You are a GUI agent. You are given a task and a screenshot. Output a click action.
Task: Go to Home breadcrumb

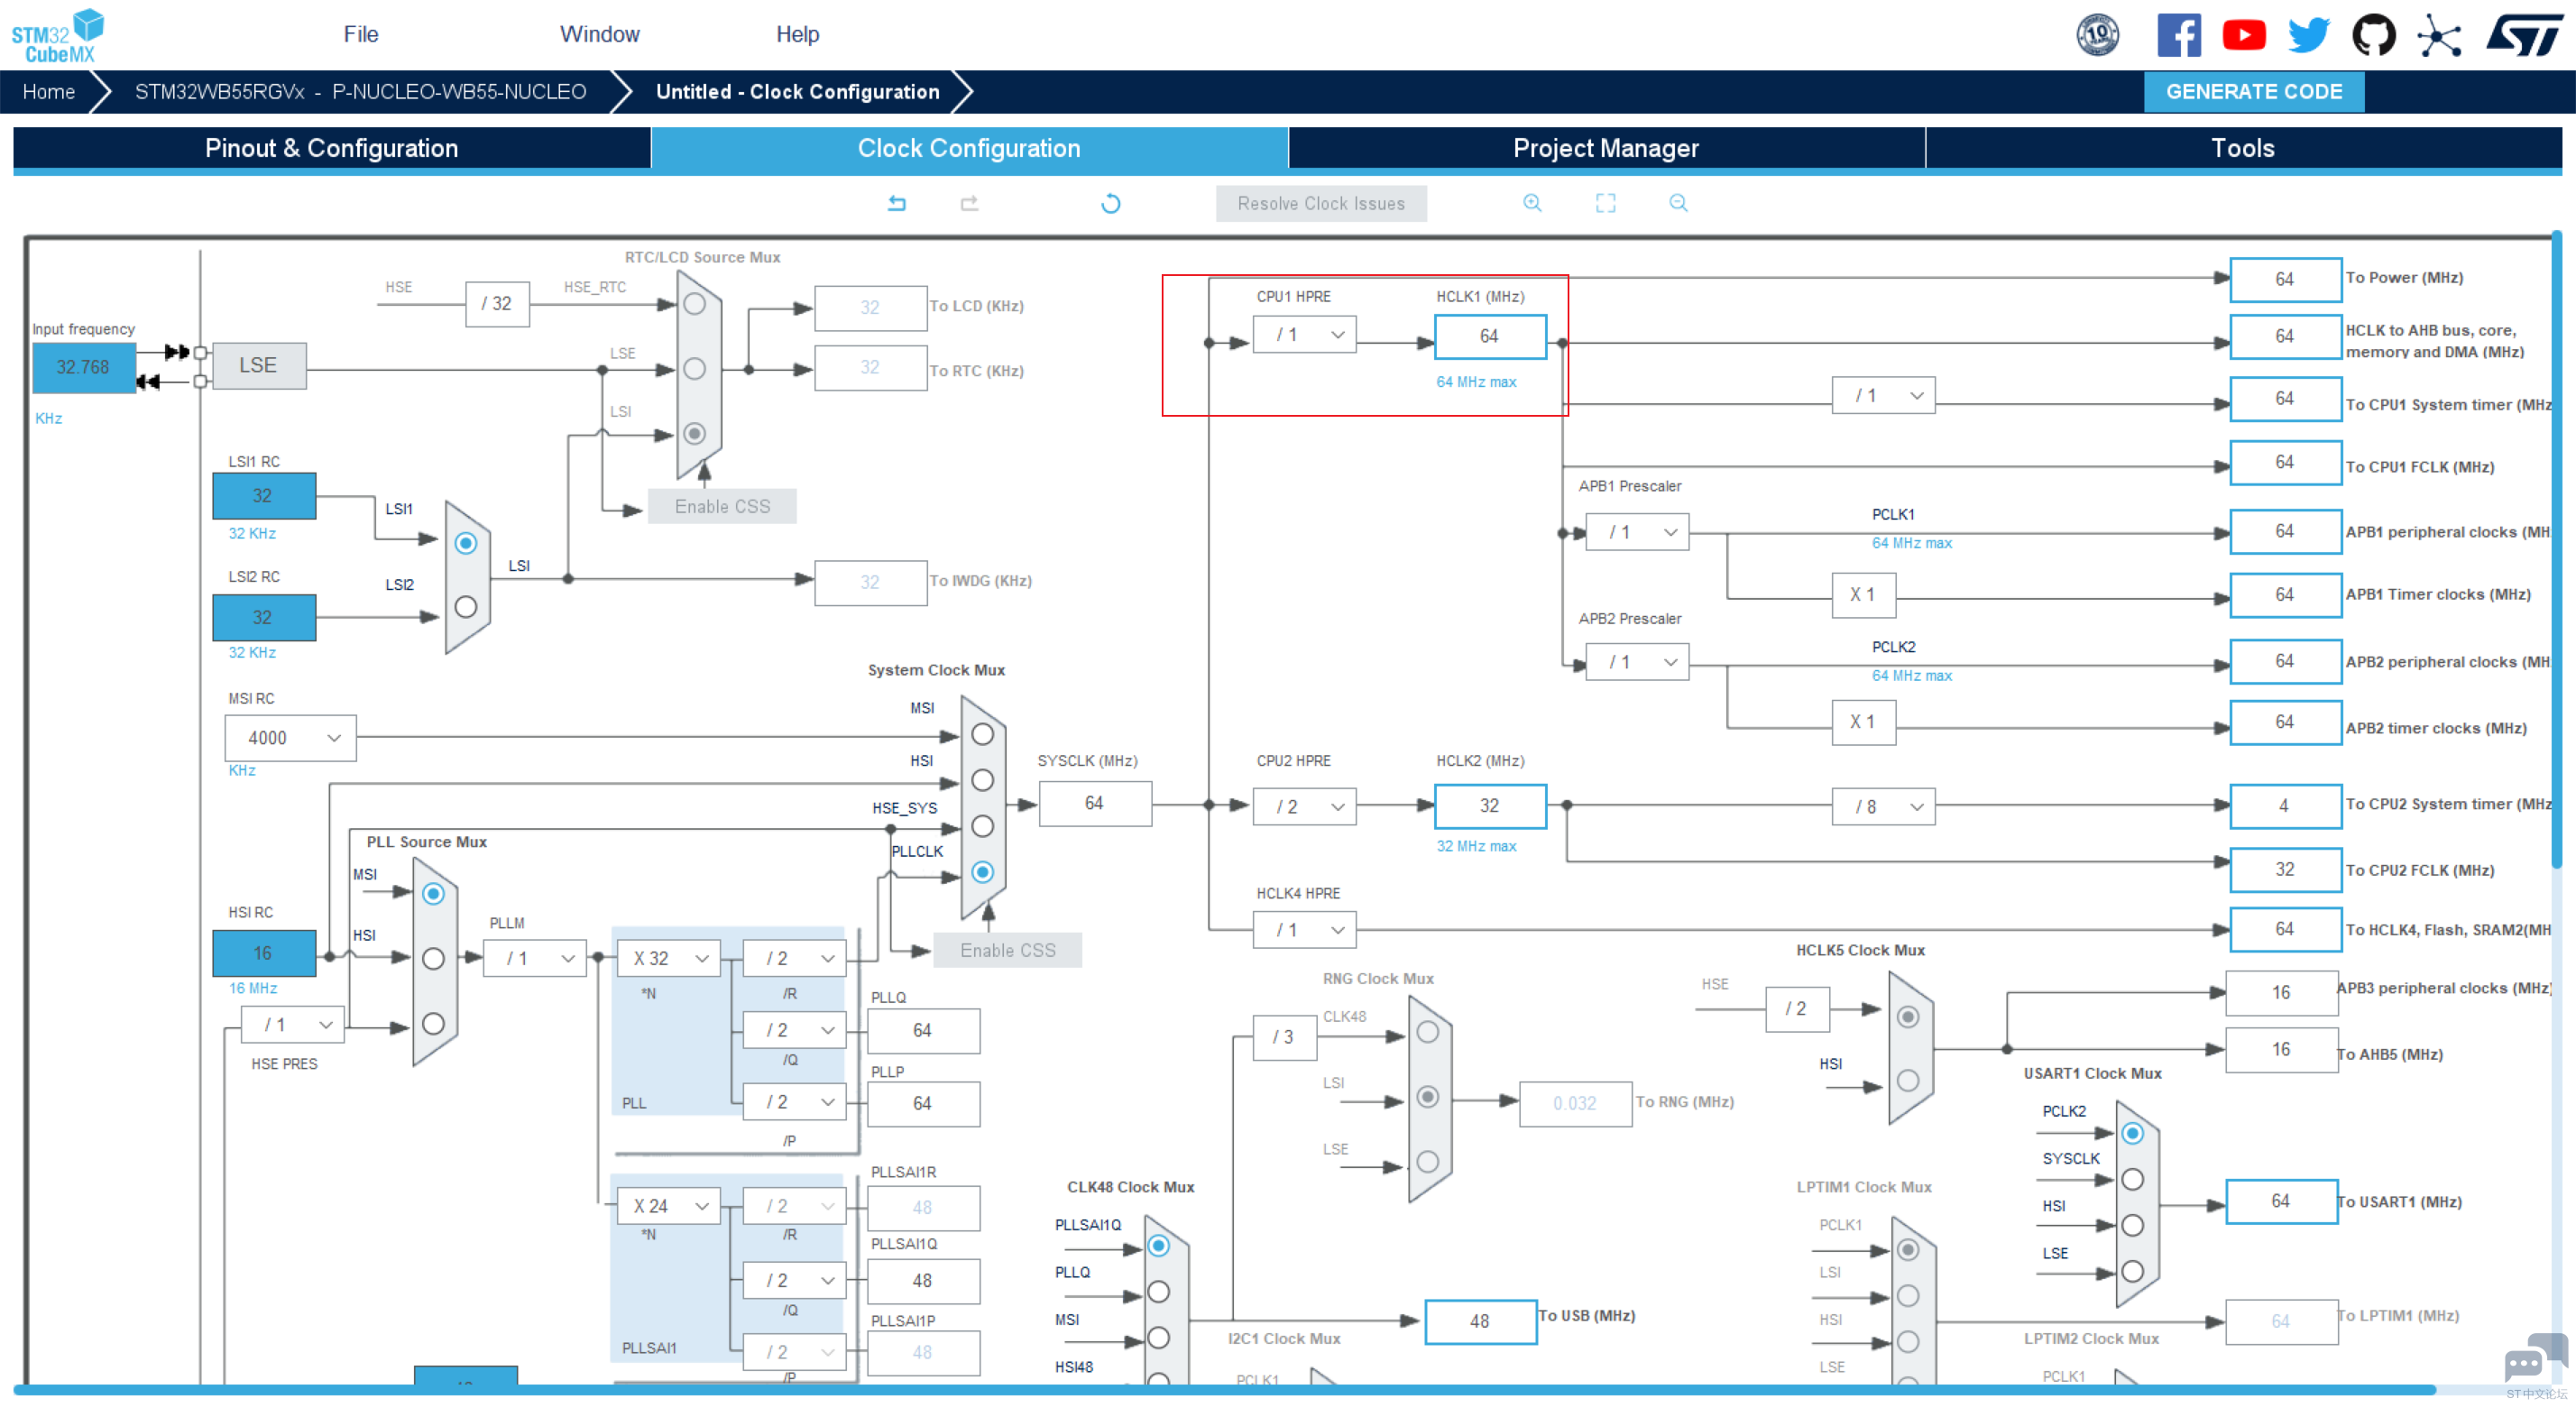49,92
